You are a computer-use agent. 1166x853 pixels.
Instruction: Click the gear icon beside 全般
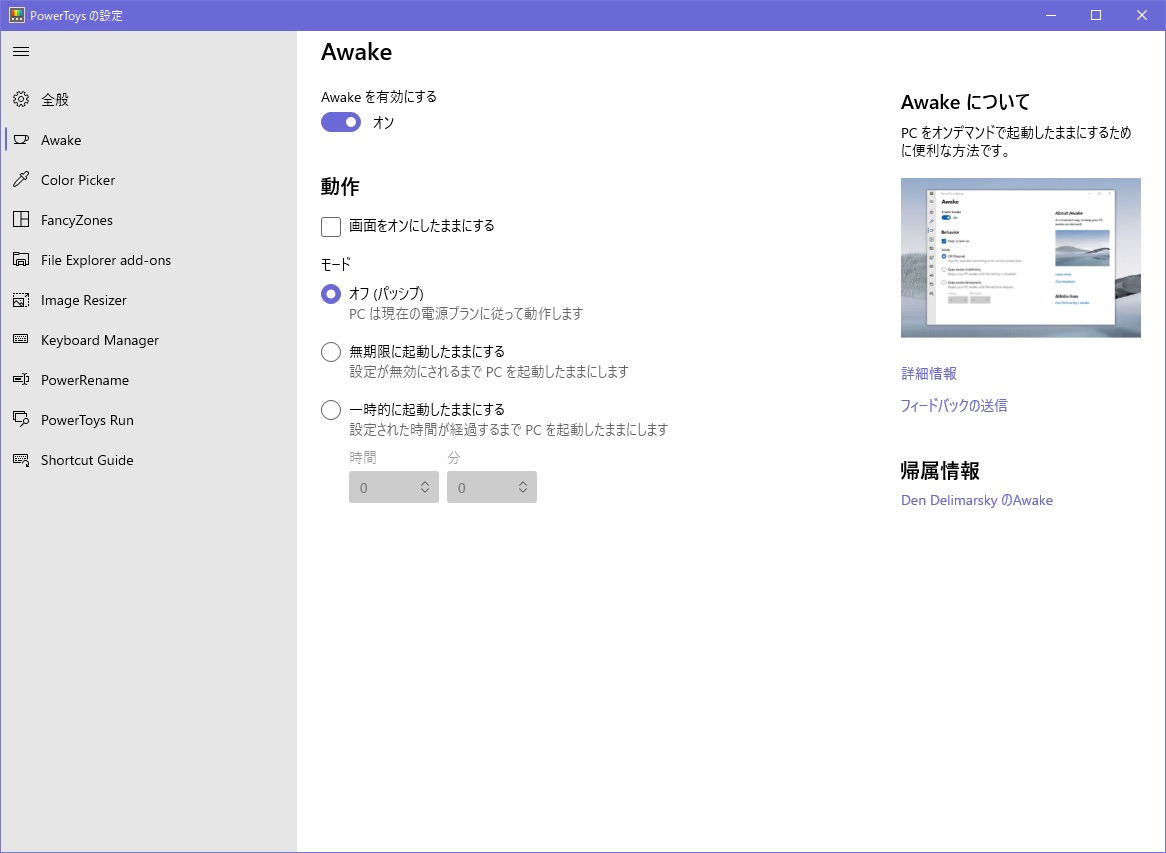(21, 99)
